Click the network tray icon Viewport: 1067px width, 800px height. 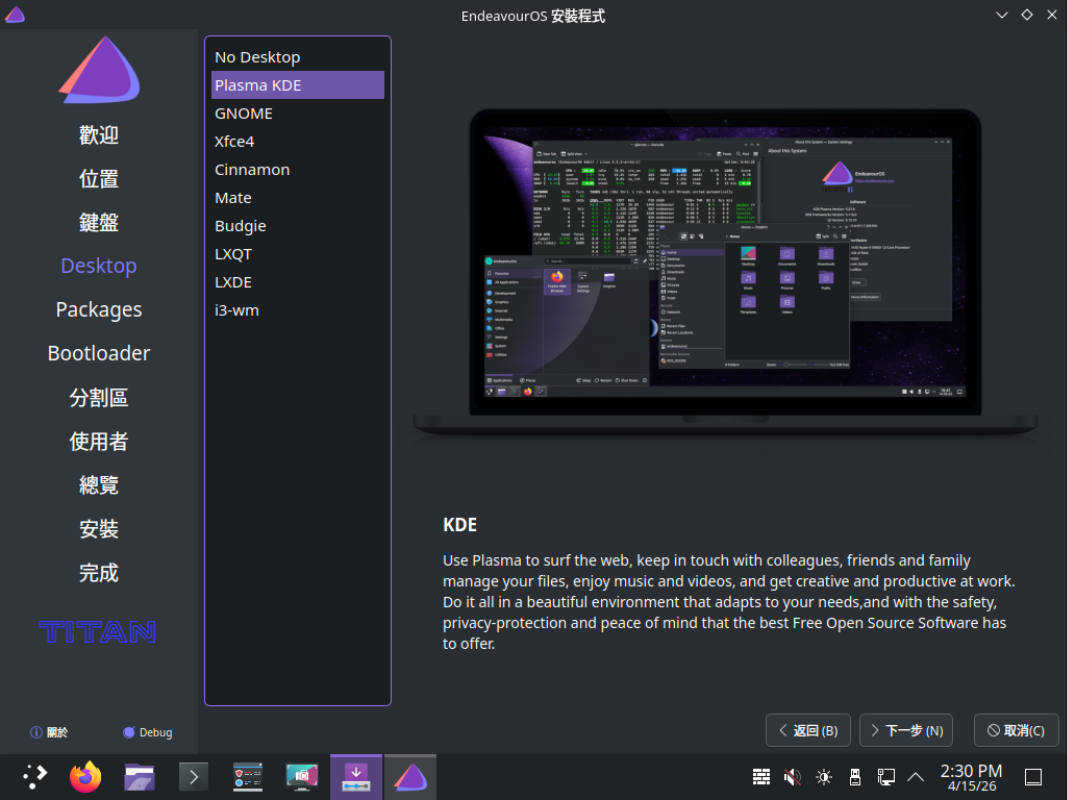coord(885,777)
